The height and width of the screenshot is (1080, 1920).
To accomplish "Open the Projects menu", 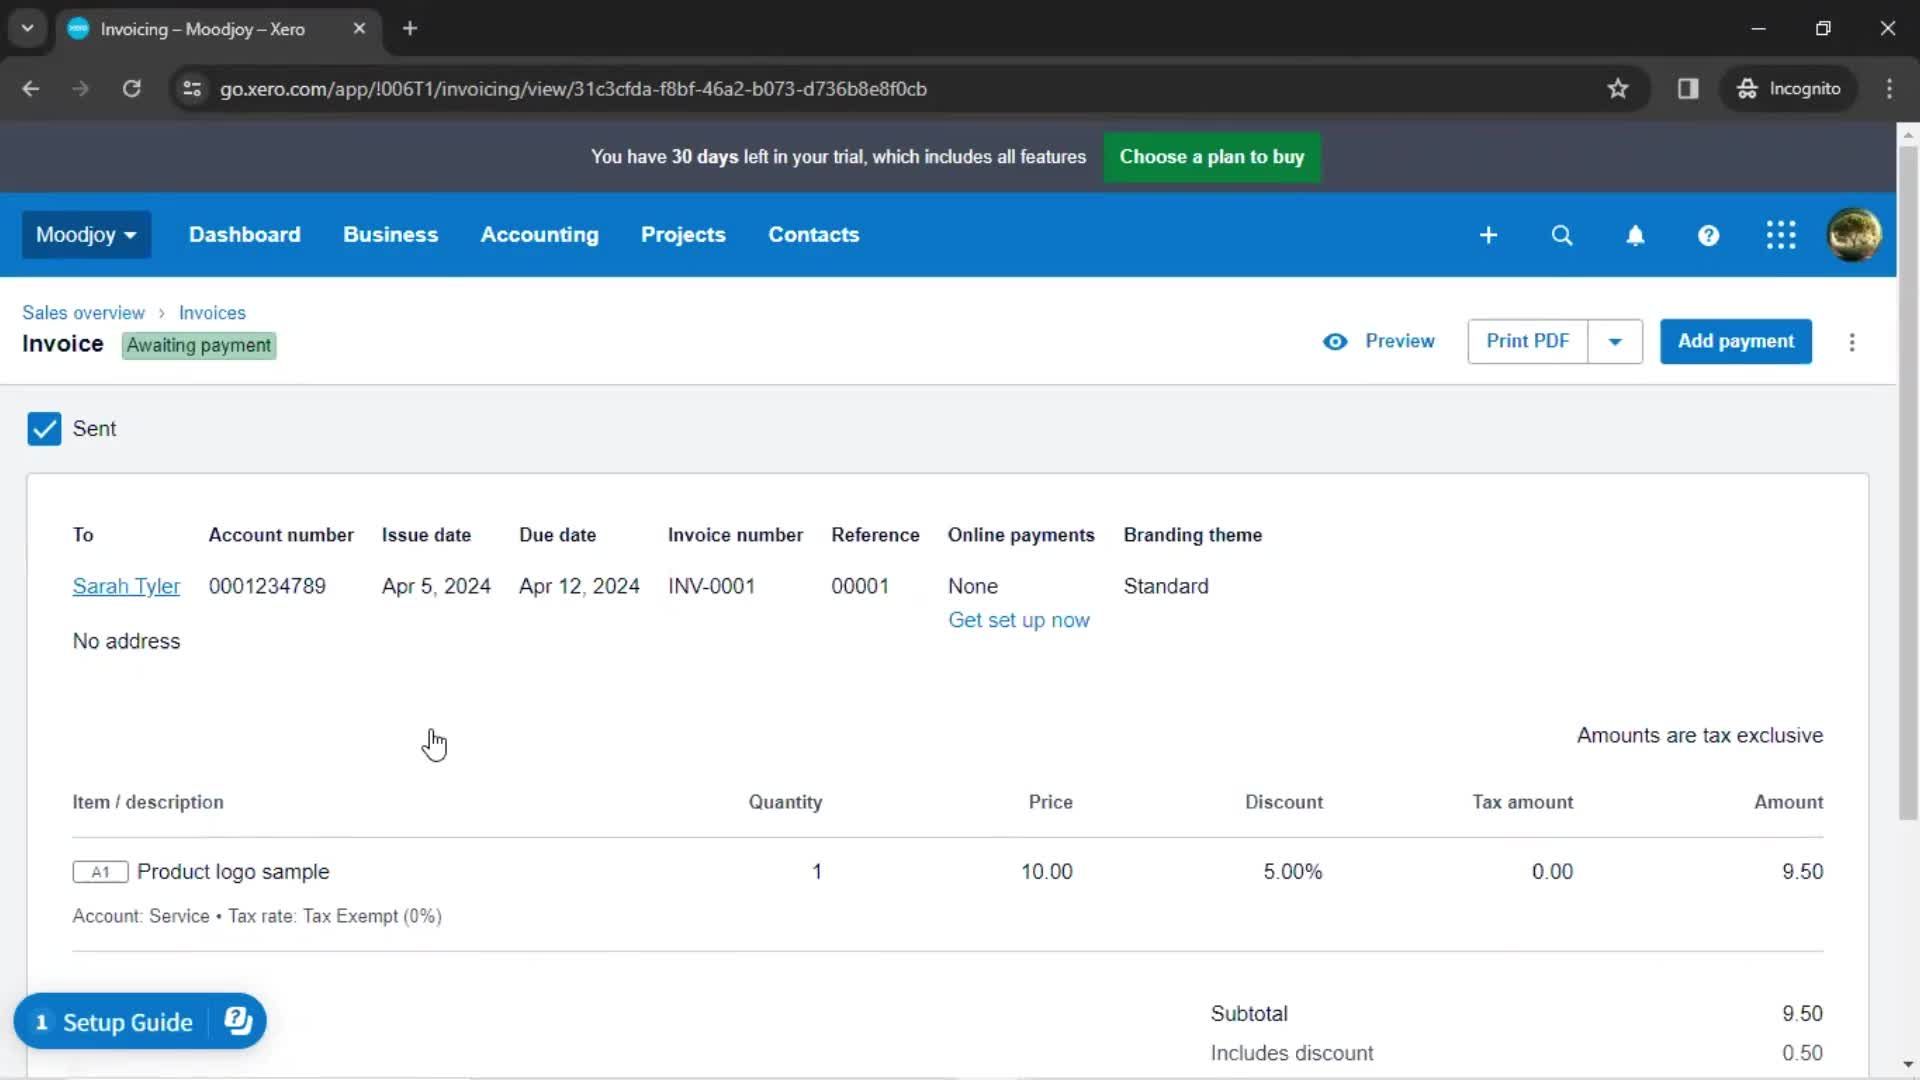I will (683, 235).
